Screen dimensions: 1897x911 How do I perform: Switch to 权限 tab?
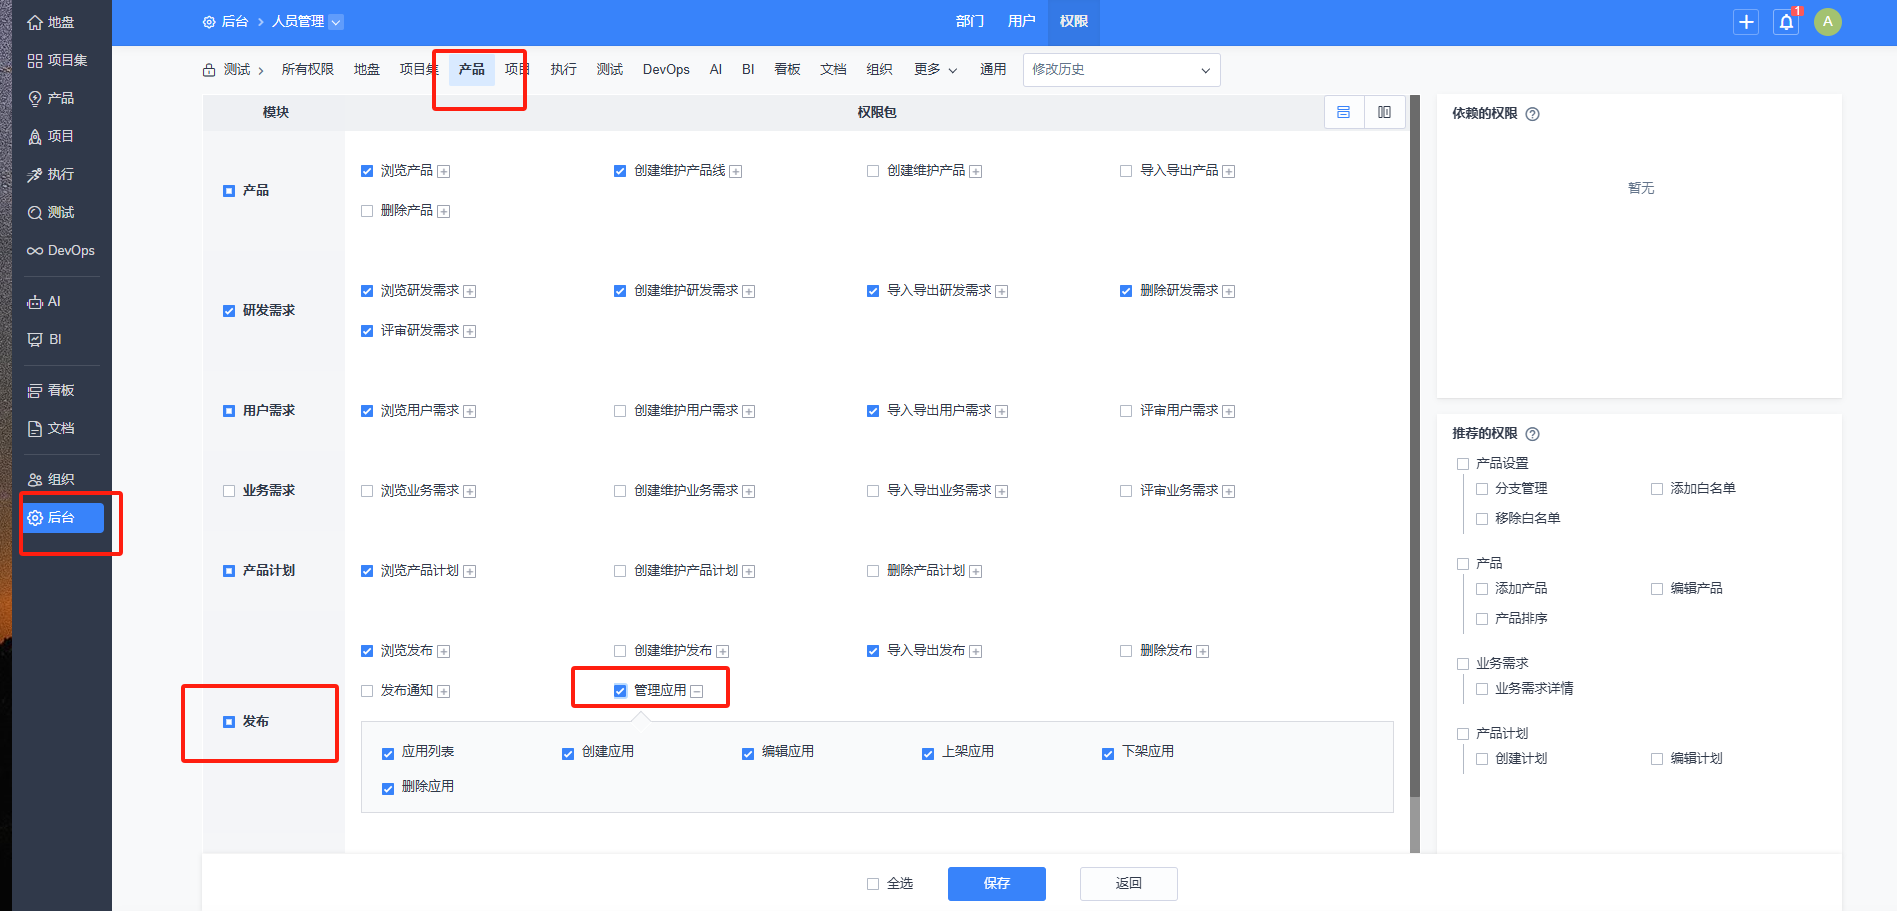coord(1074,21)
